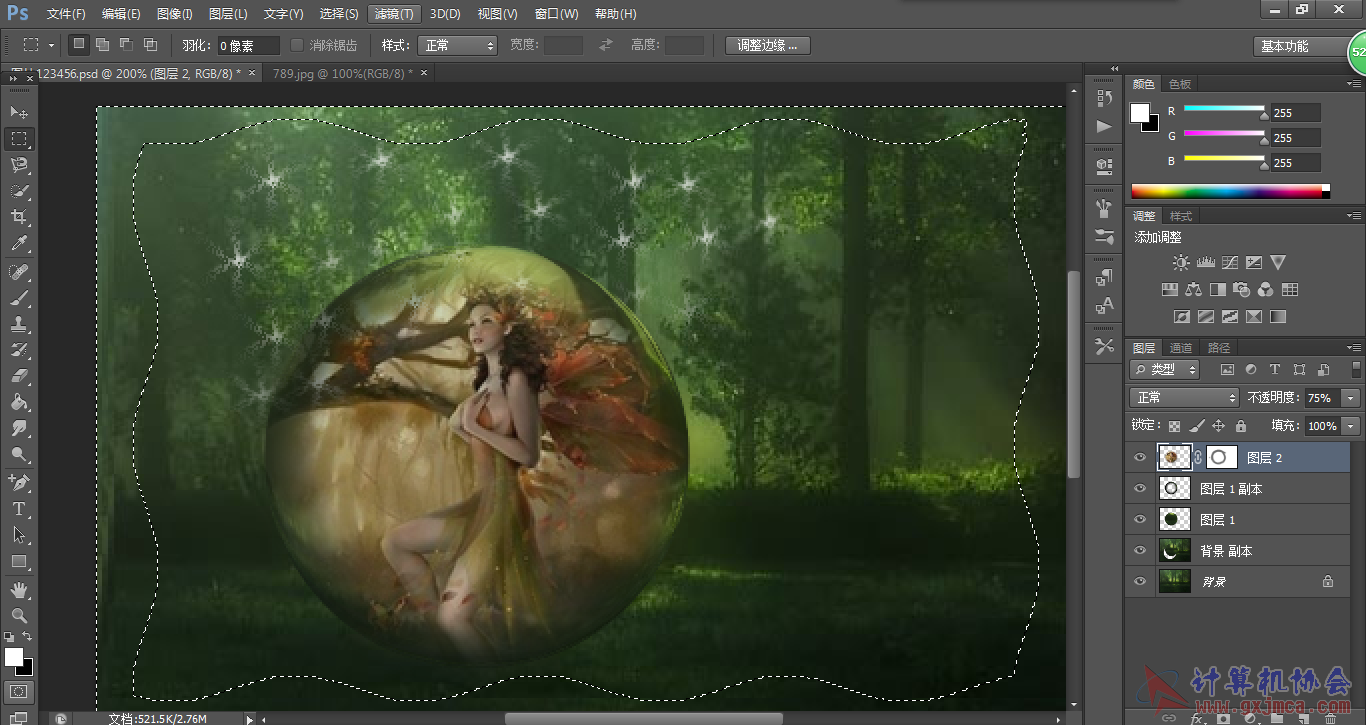Select the Smudge tool

click(19, 428)
